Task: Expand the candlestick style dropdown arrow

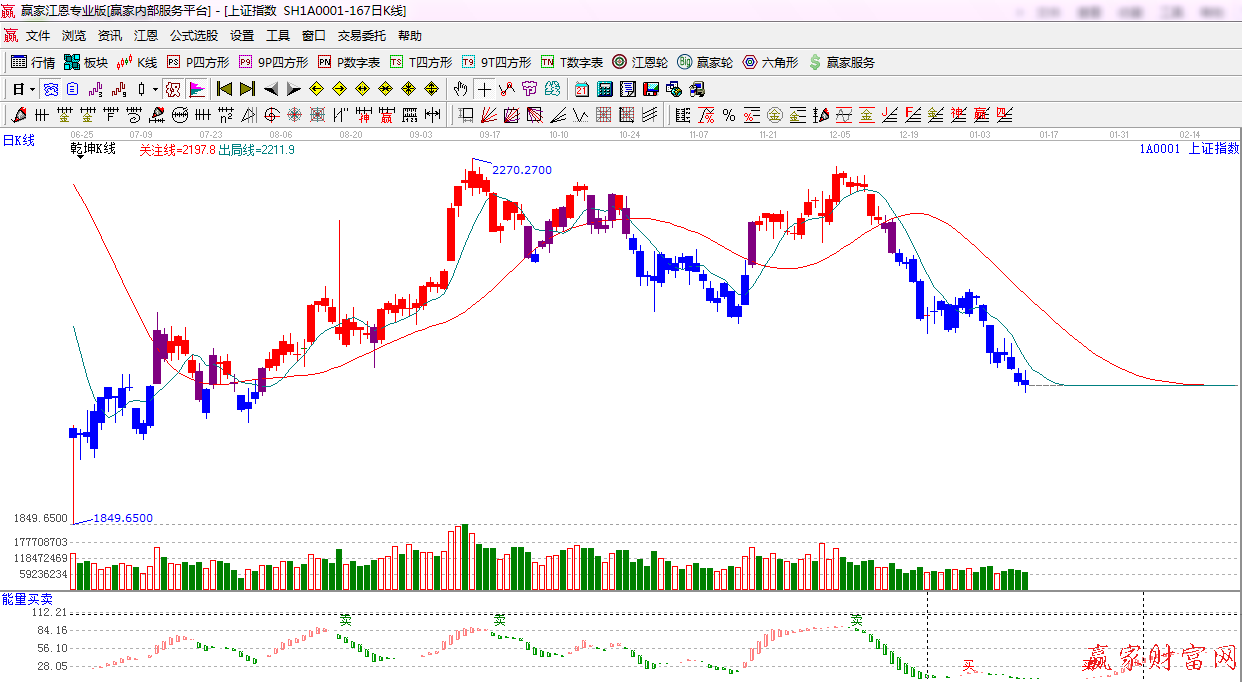Action: pos(154,89)
